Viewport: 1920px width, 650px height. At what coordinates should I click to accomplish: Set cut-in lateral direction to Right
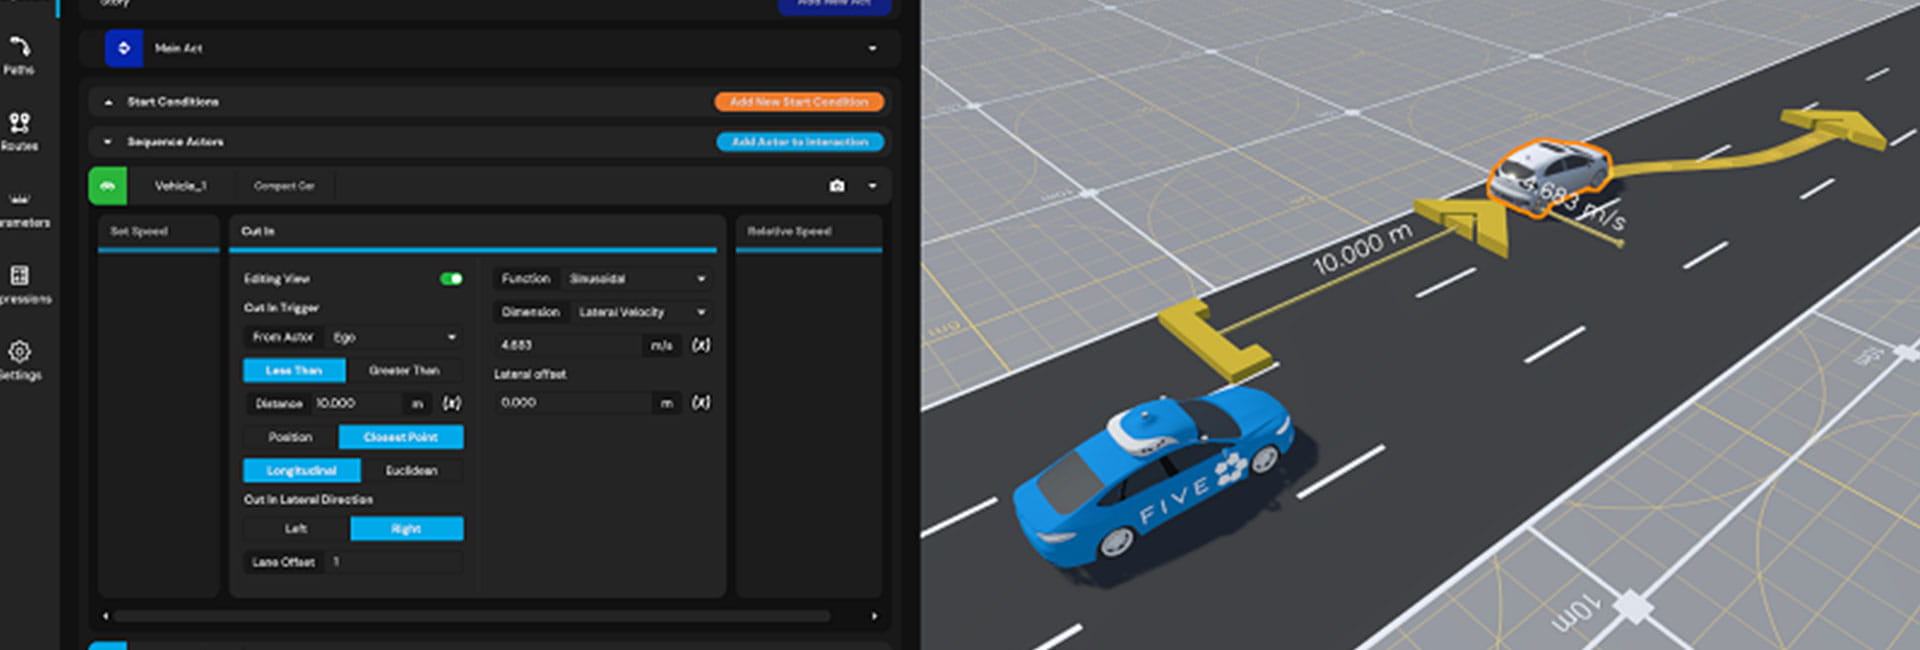(x=406, y=528)
